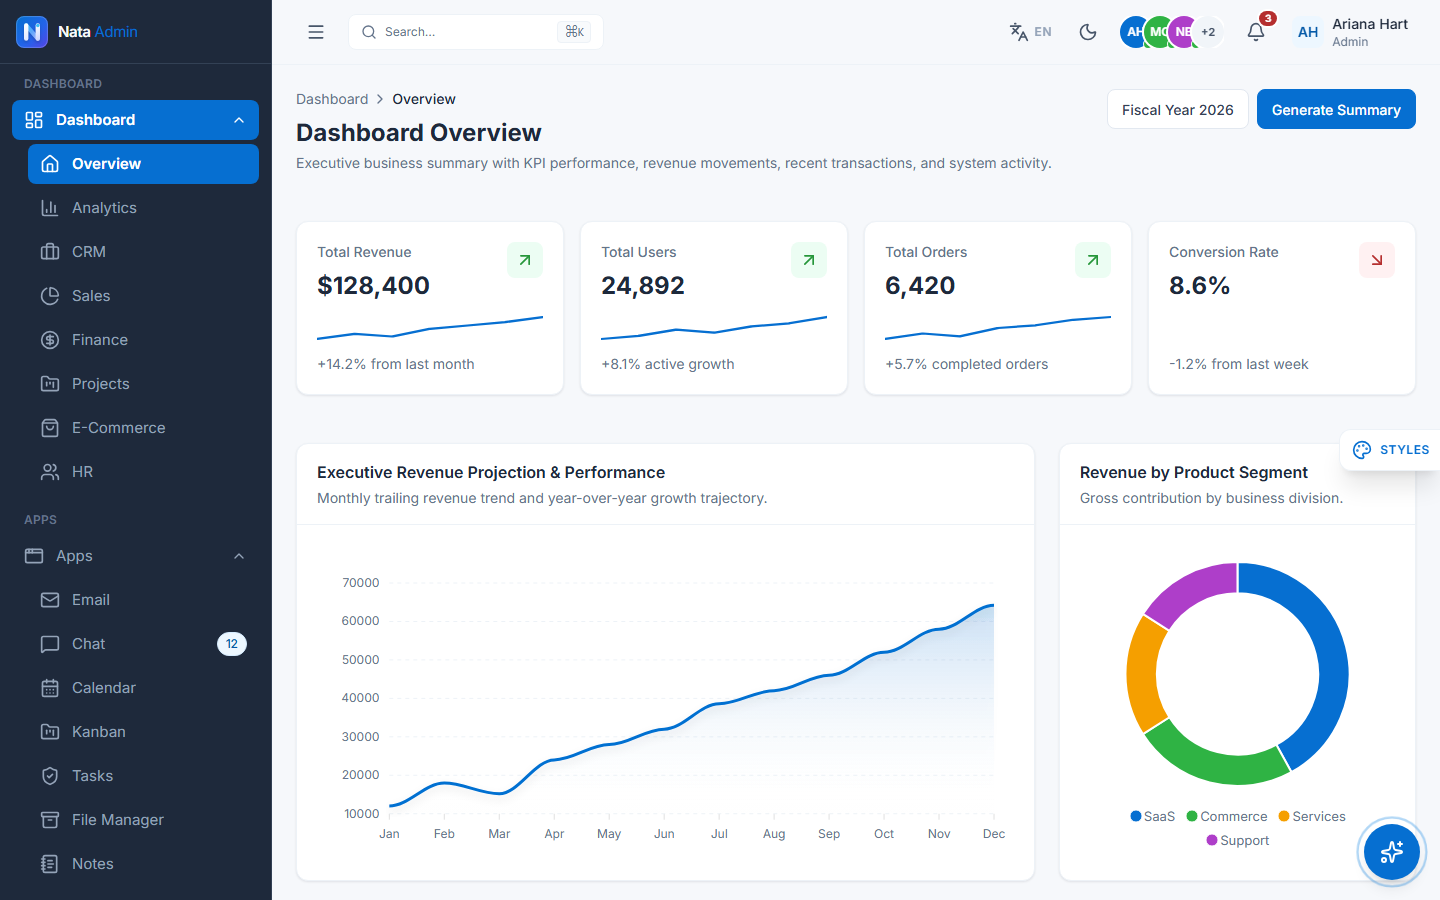Click the Total Users value 24,892

[643, 286]
